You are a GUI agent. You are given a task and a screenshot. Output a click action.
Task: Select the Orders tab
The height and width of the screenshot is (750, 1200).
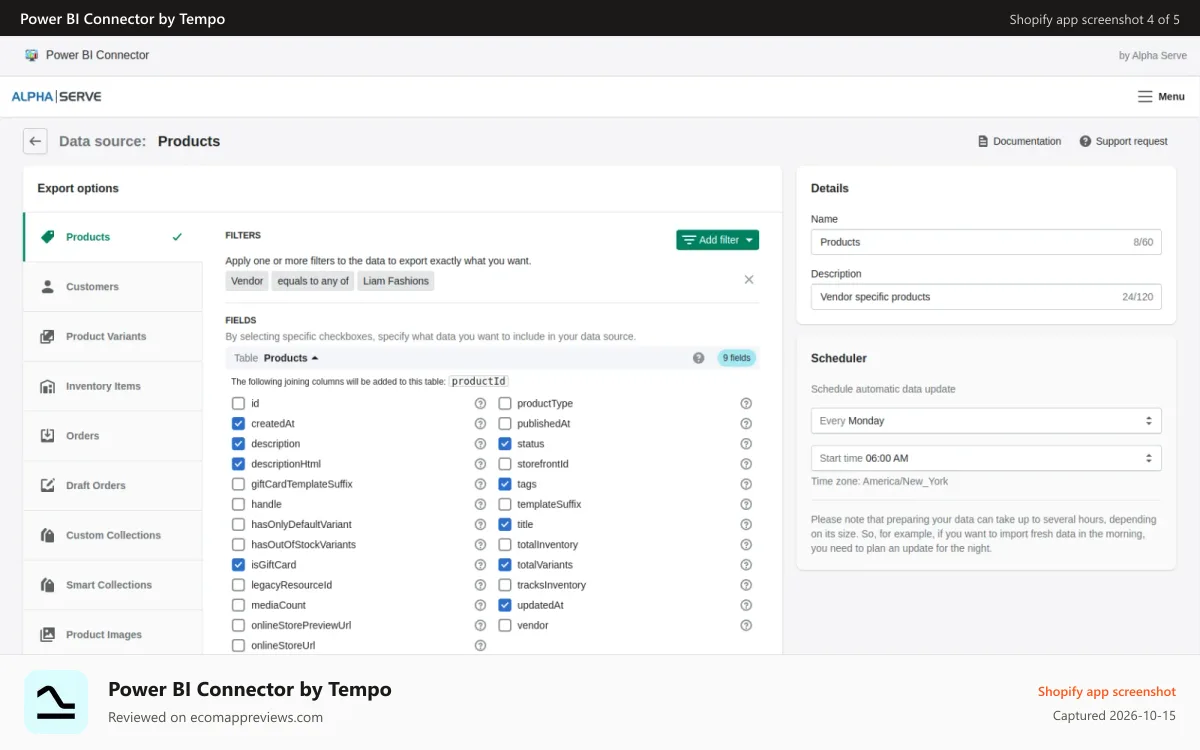coord(113,436)
